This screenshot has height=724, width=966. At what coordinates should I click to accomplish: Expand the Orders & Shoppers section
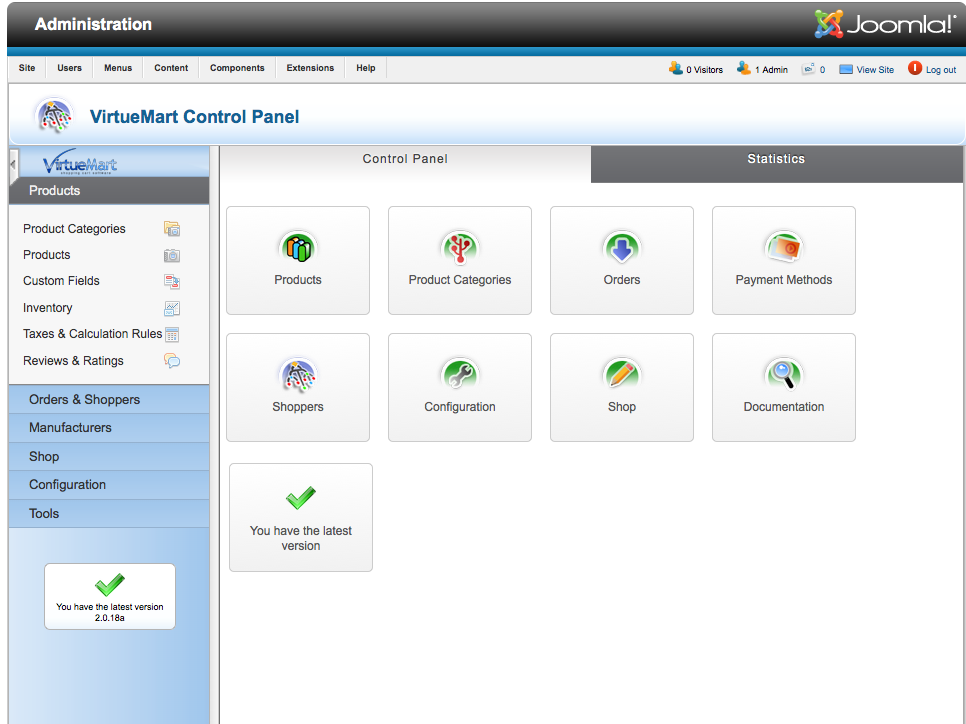tap(85, 399)
